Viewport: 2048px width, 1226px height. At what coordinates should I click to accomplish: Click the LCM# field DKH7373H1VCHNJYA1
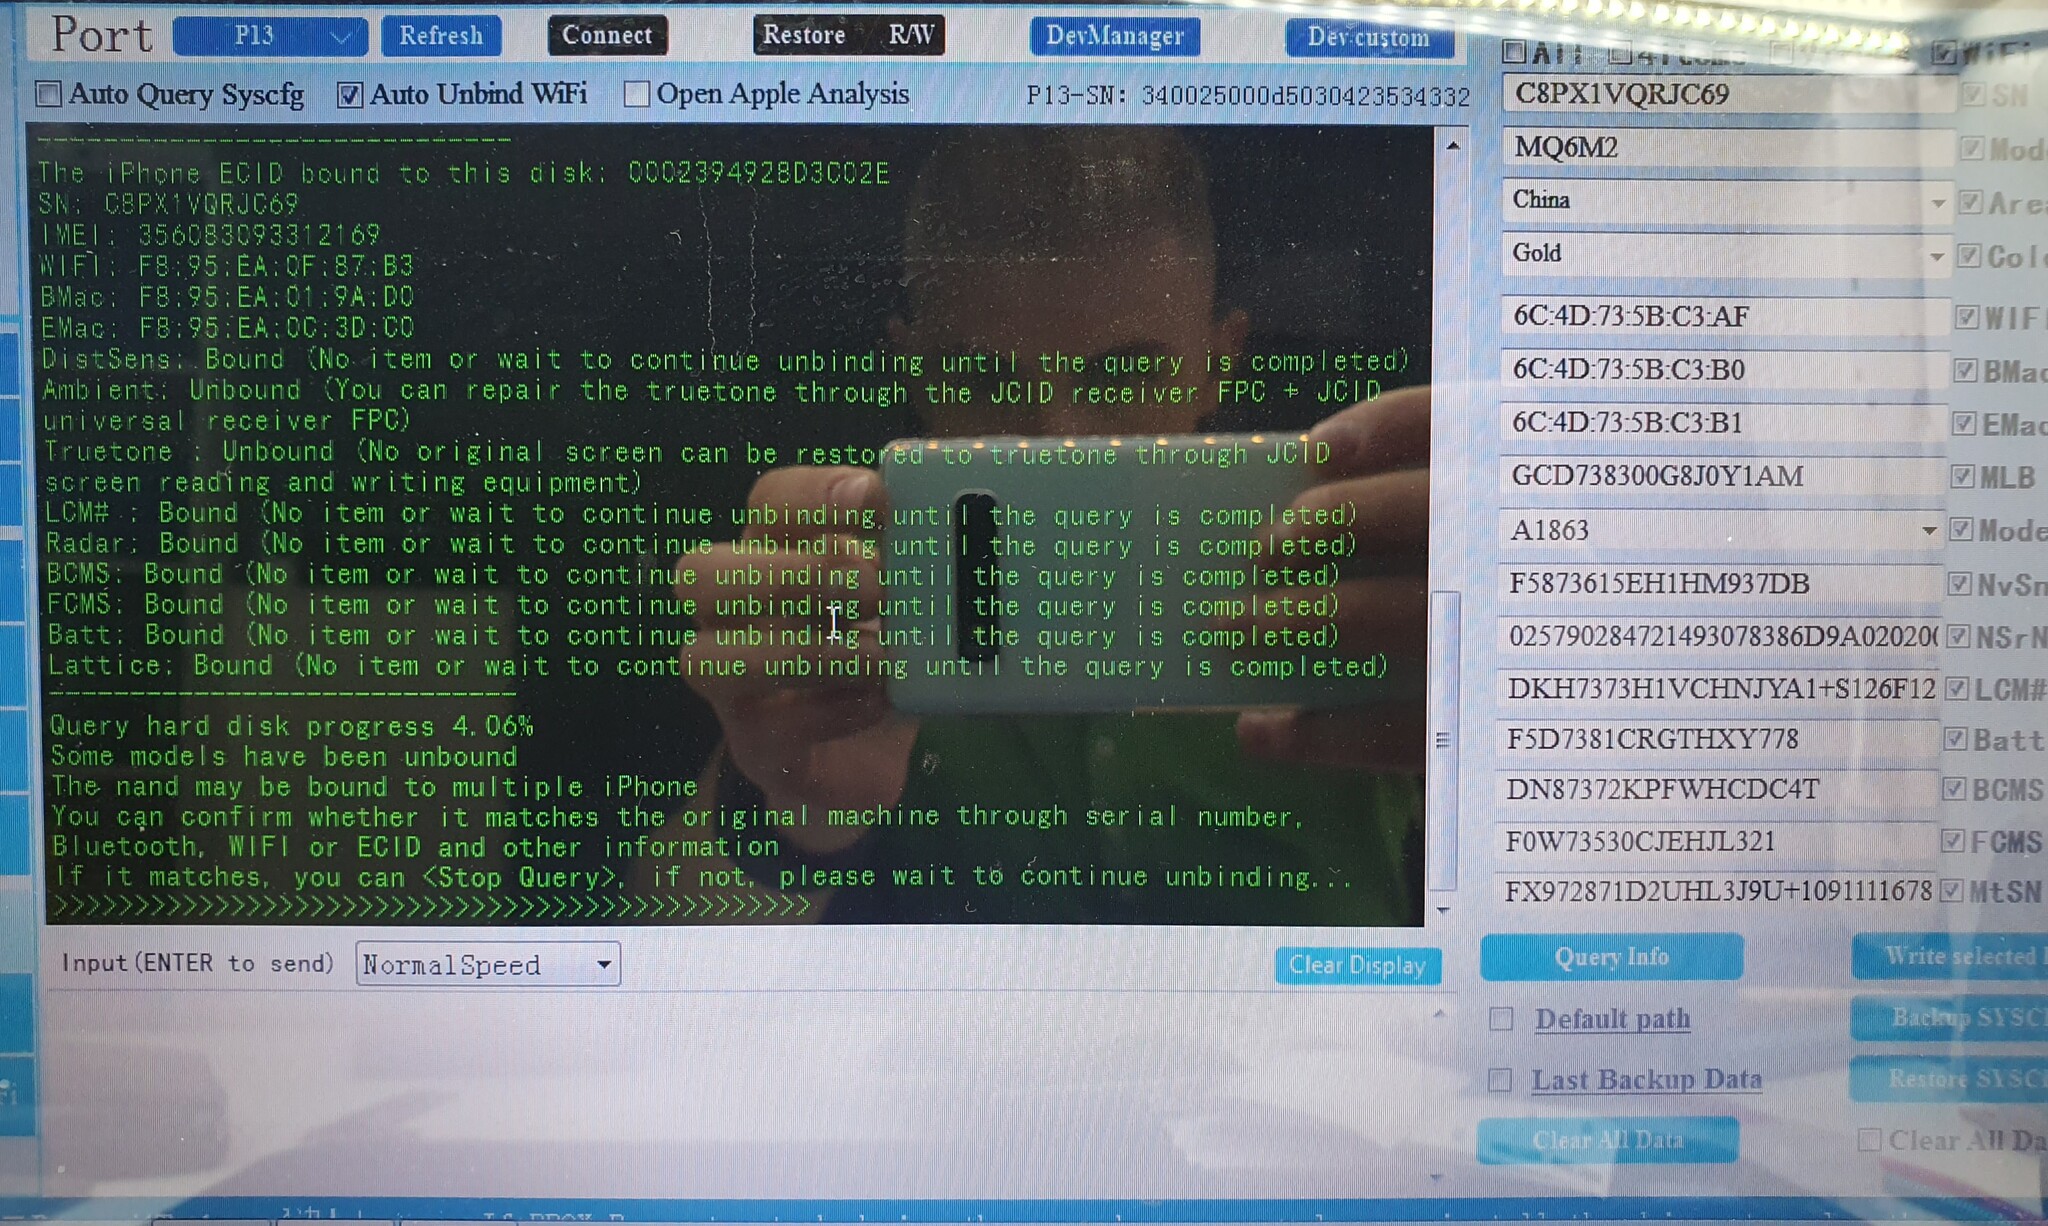(x=1718, y=689)
